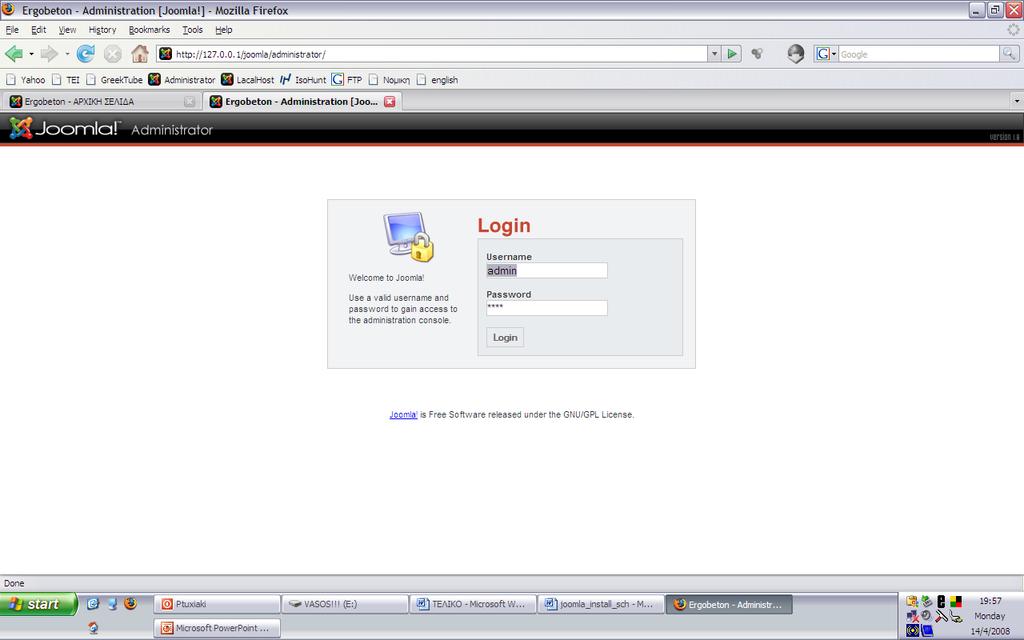The image size is (1024, 640).
Task: Click the Joomla! Administrator logo
Action: point(111,129)
